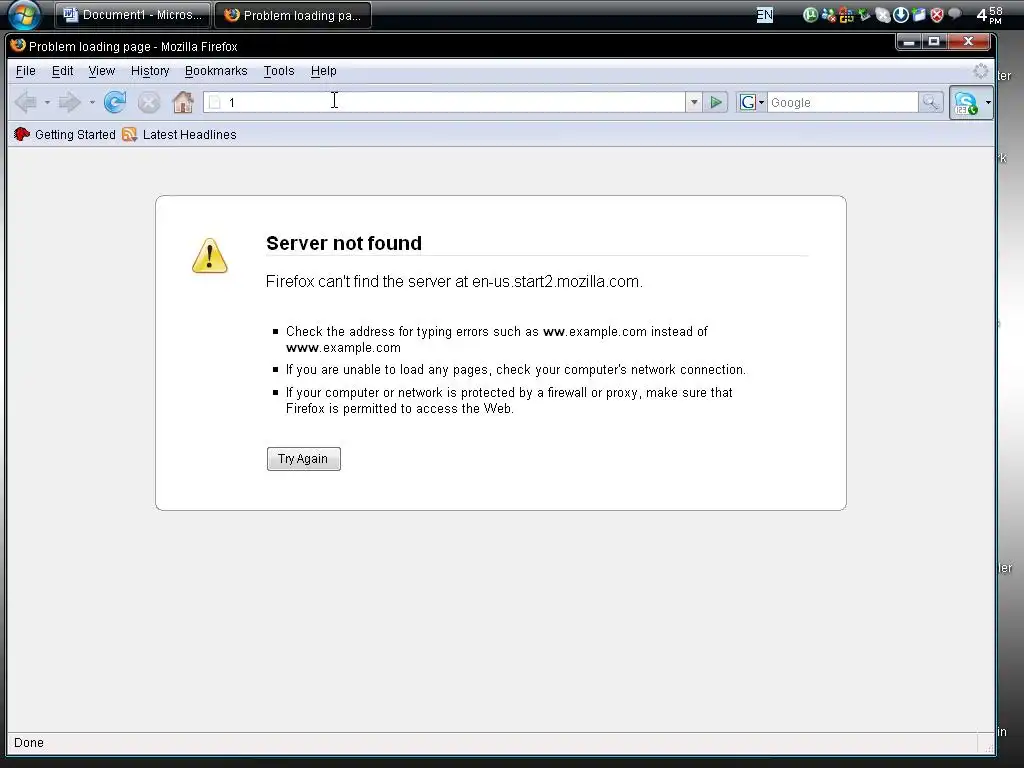Click the yellow warning triangle icon
Viewport: 1024px width, 768px height.
click(210, 255)
